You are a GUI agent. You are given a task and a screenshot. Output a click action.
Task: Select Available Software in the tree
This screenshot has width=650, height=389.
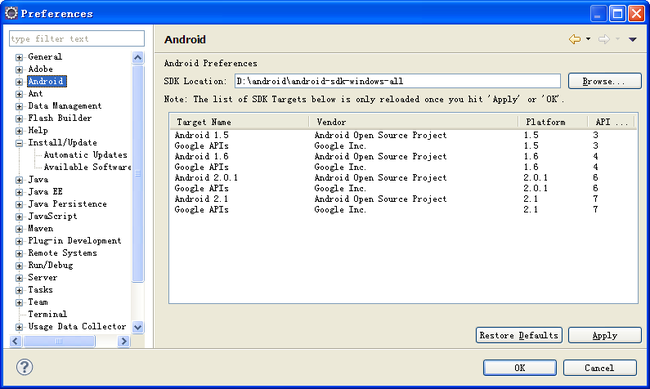[87, 167]
